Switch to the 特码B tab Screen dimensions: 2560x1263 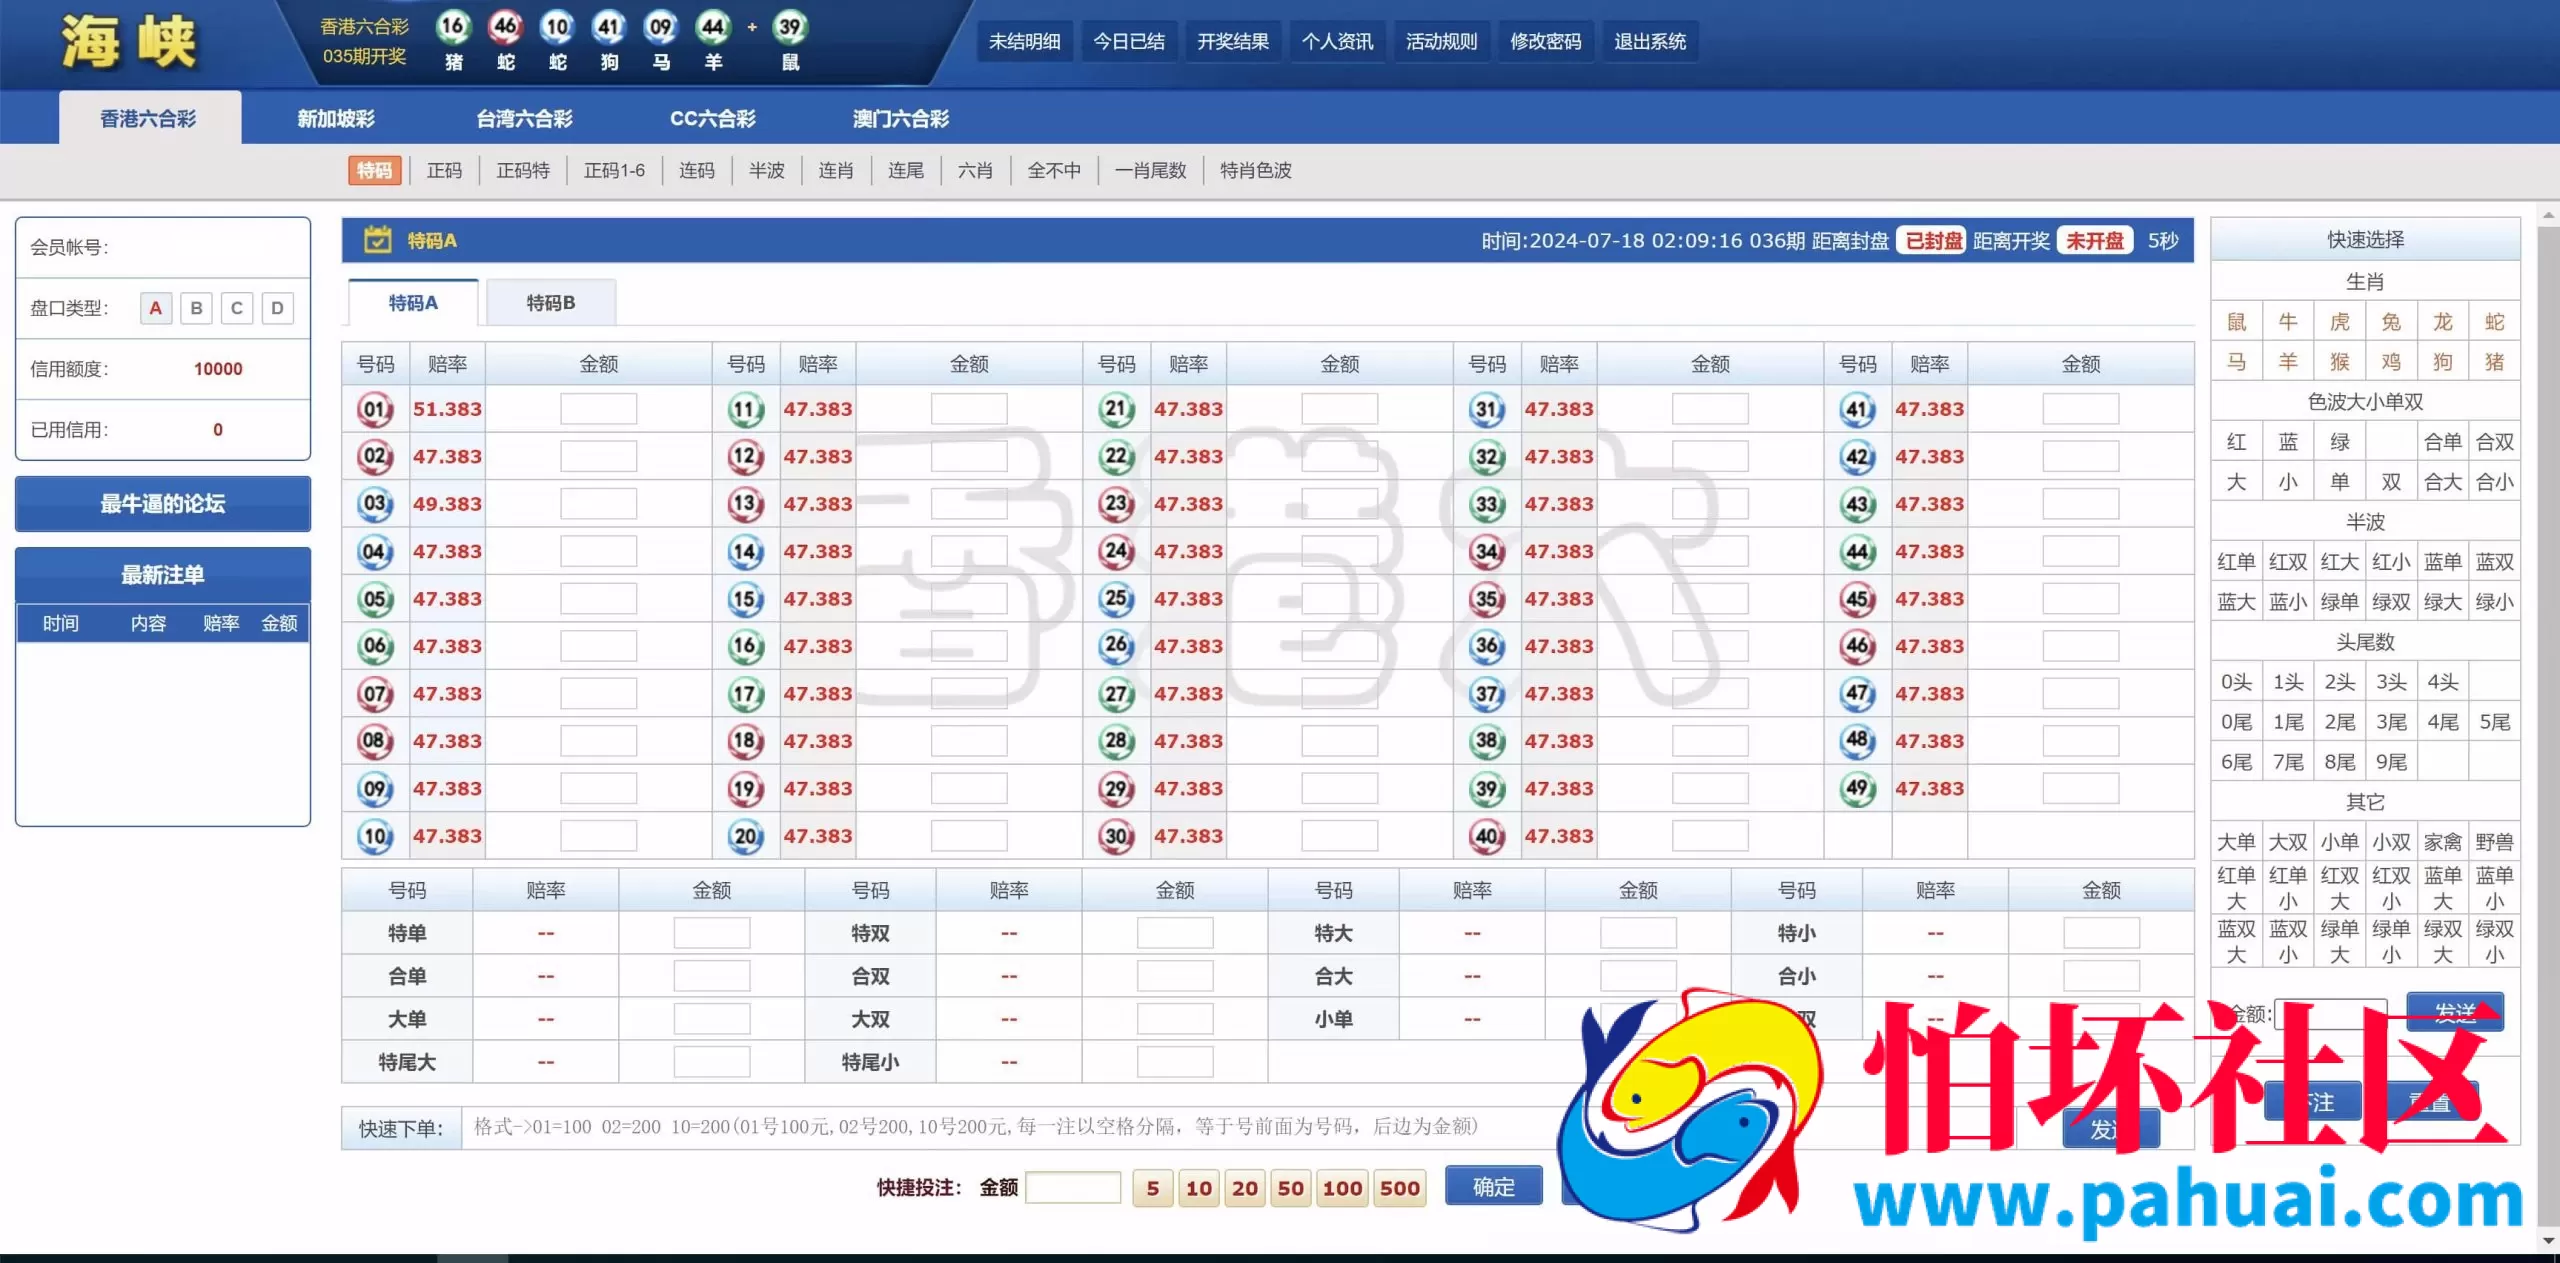coord(550,303)
